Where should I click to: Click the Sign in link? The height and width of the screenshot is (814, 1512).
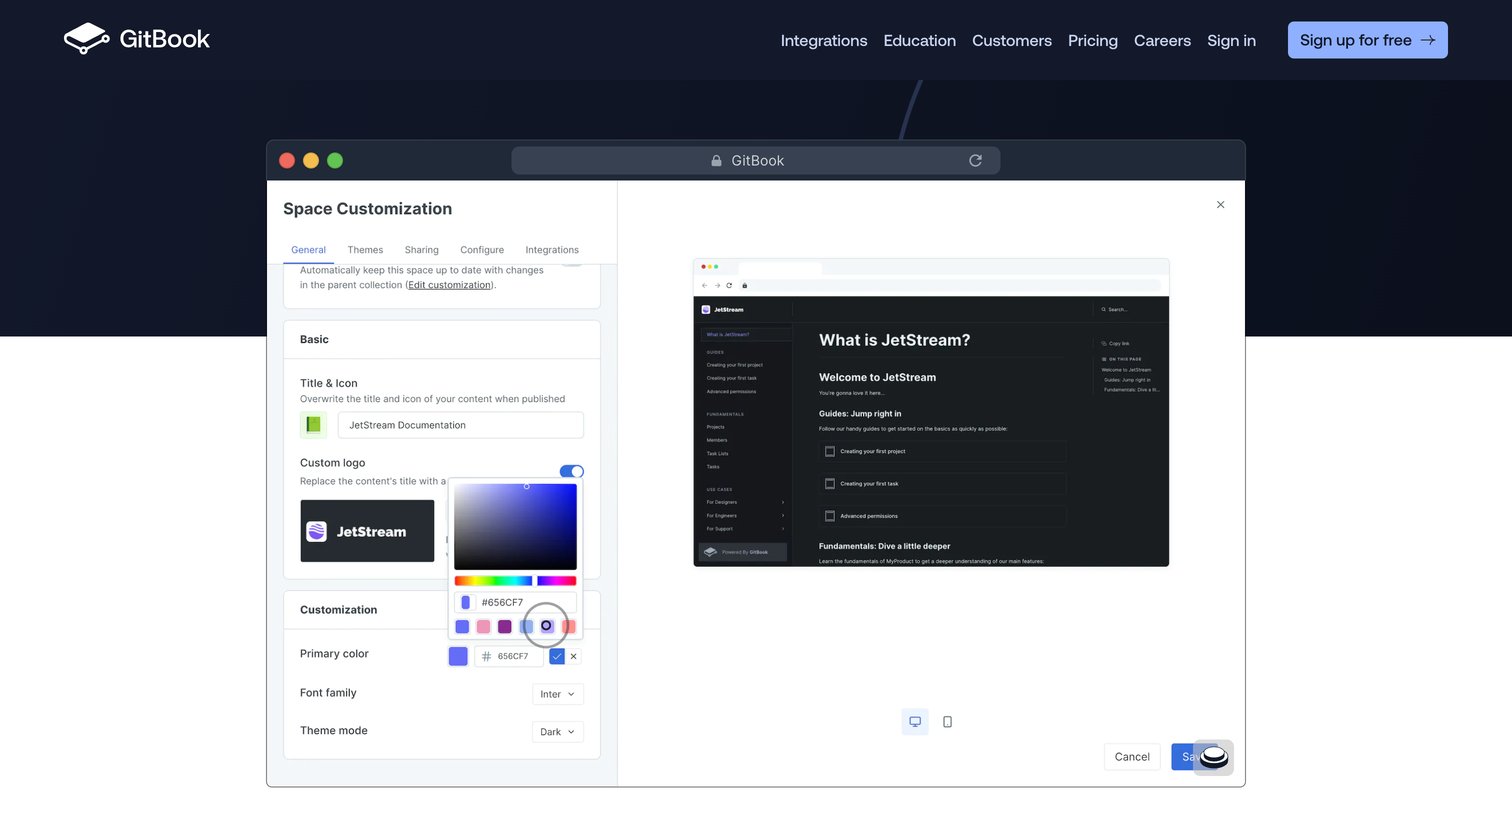pos(1231,40)
